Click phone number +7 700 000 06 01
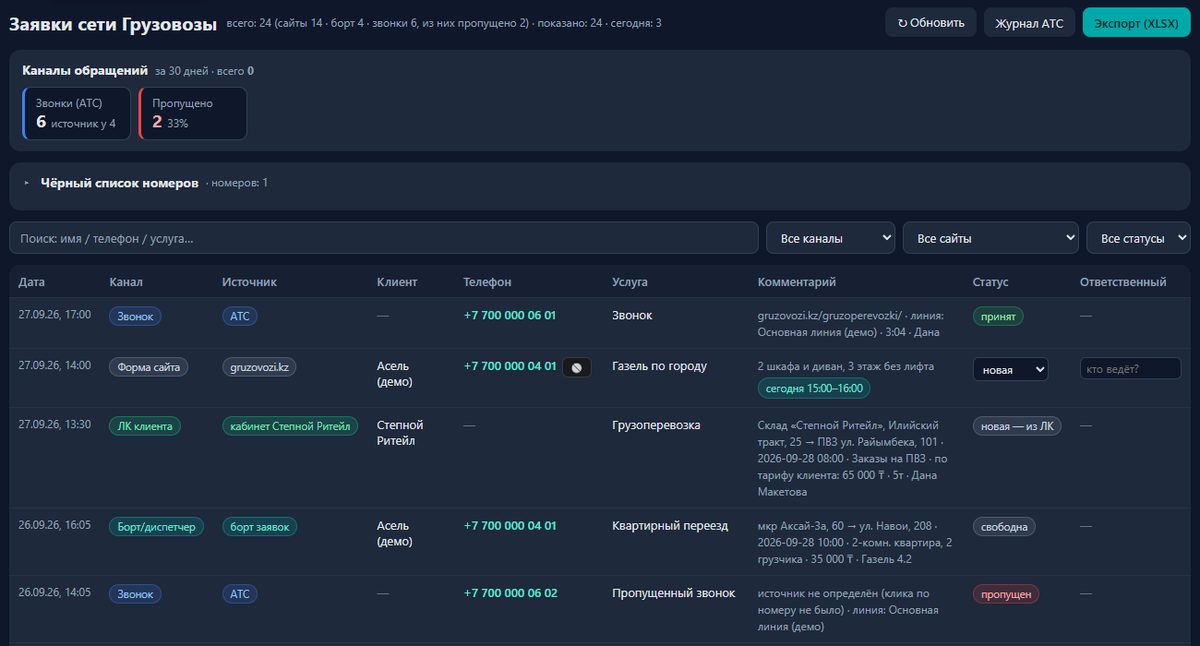 click(510, 315)
